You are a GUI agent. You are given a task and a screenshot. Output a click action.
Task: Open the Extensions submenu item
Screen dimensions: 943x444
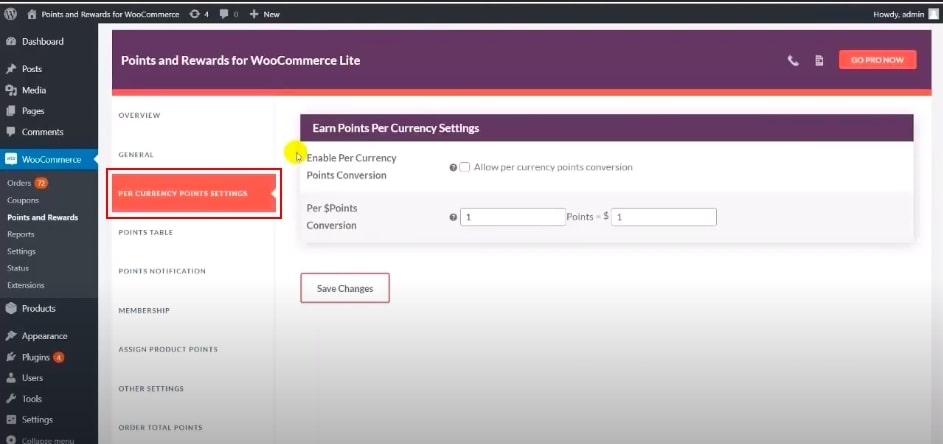click(26, 285)
